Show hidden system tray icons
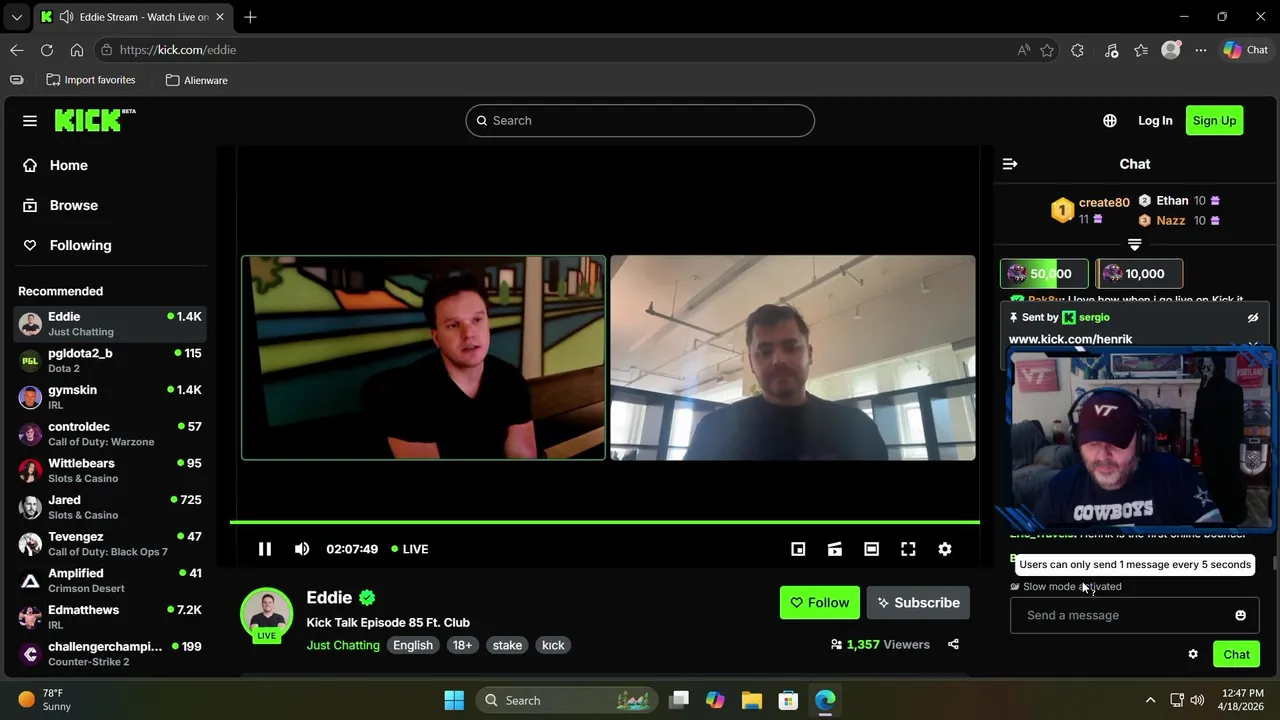This screenshot has width=1280, height=720. (1150, 700)
